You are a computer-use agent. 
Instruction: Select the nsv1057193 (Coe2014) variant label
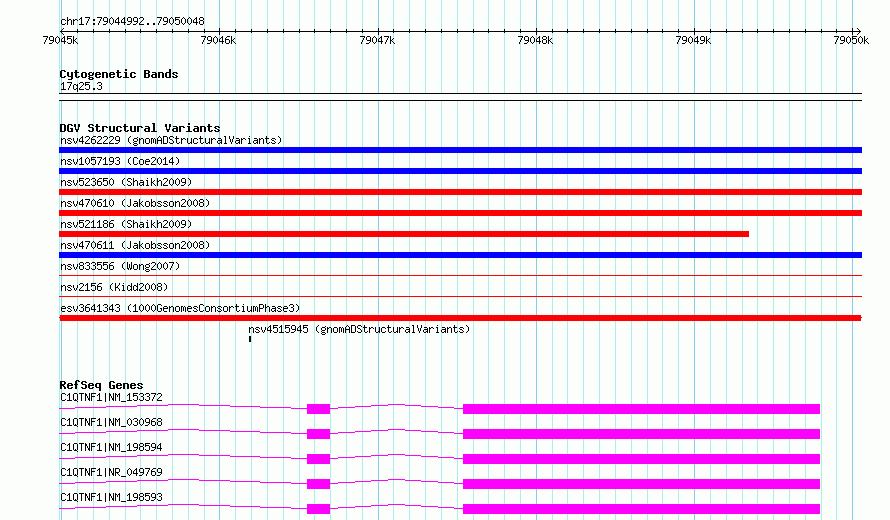[x=120, y=161]
